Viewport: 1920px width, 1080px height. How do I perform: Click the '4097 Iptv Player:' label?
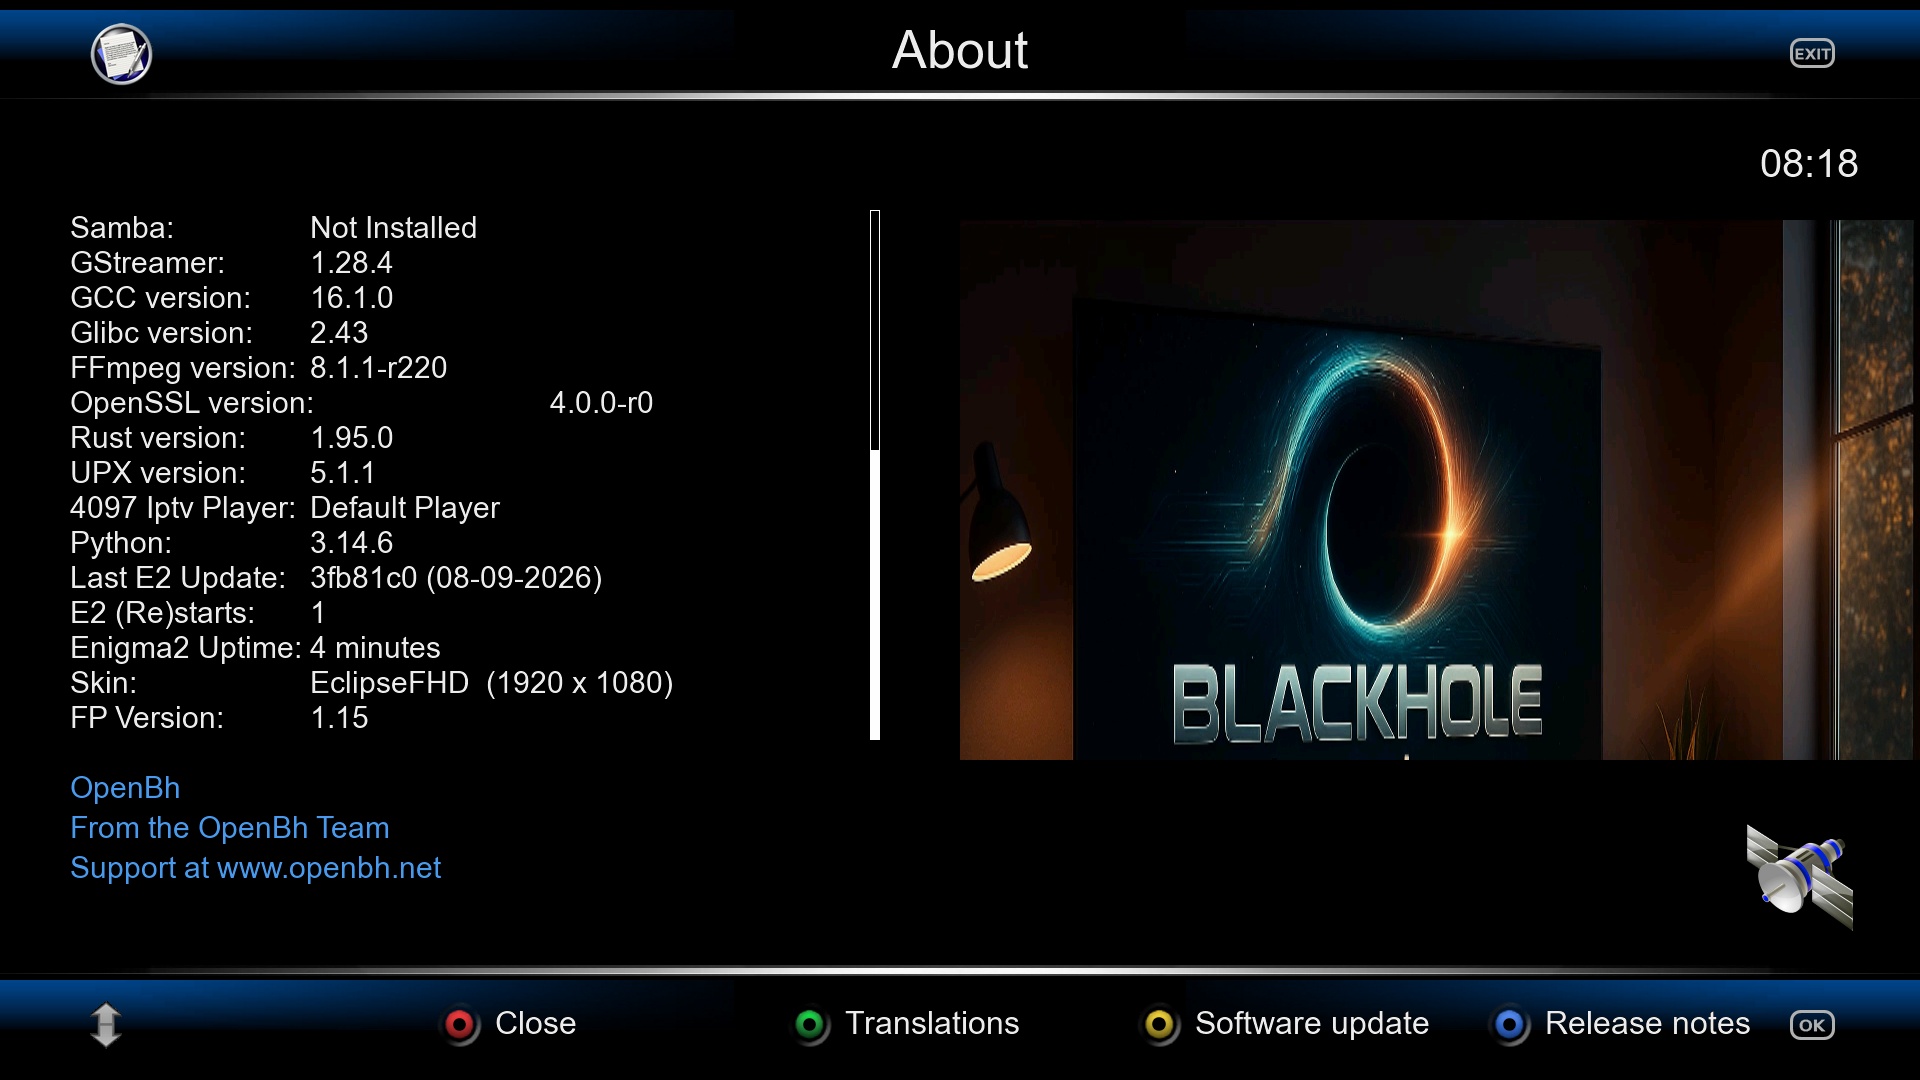pyautogui.click(x=183, y=509)
